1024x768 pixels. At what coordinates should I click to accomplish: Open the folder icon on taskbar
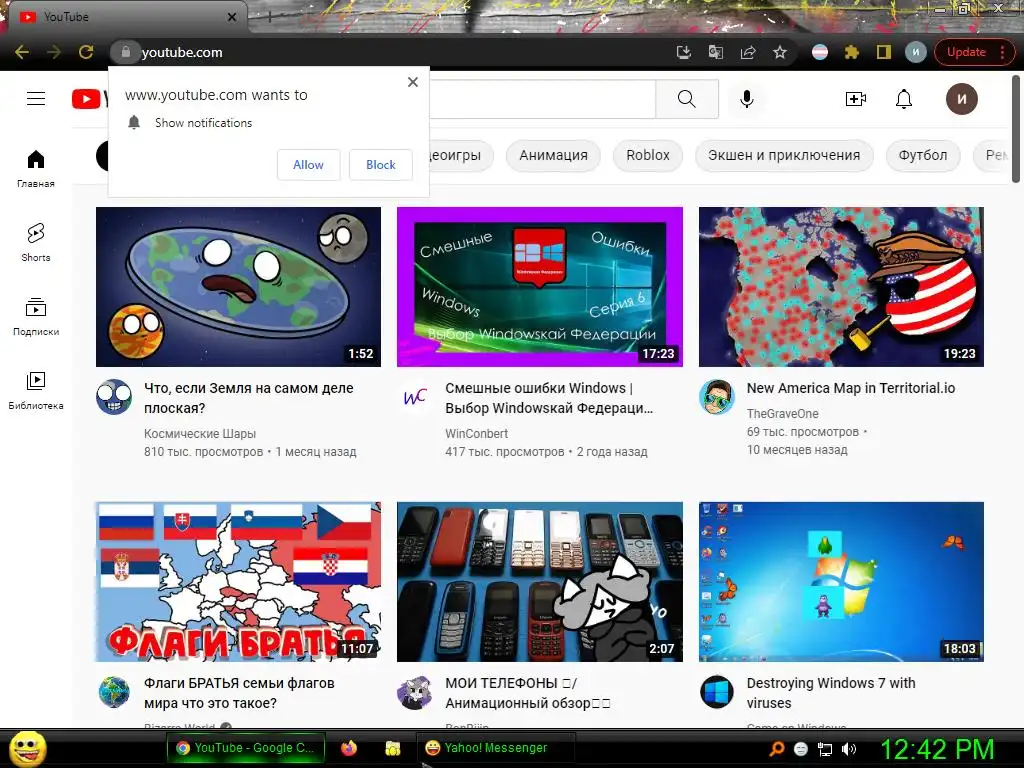[x=392, y=748]
